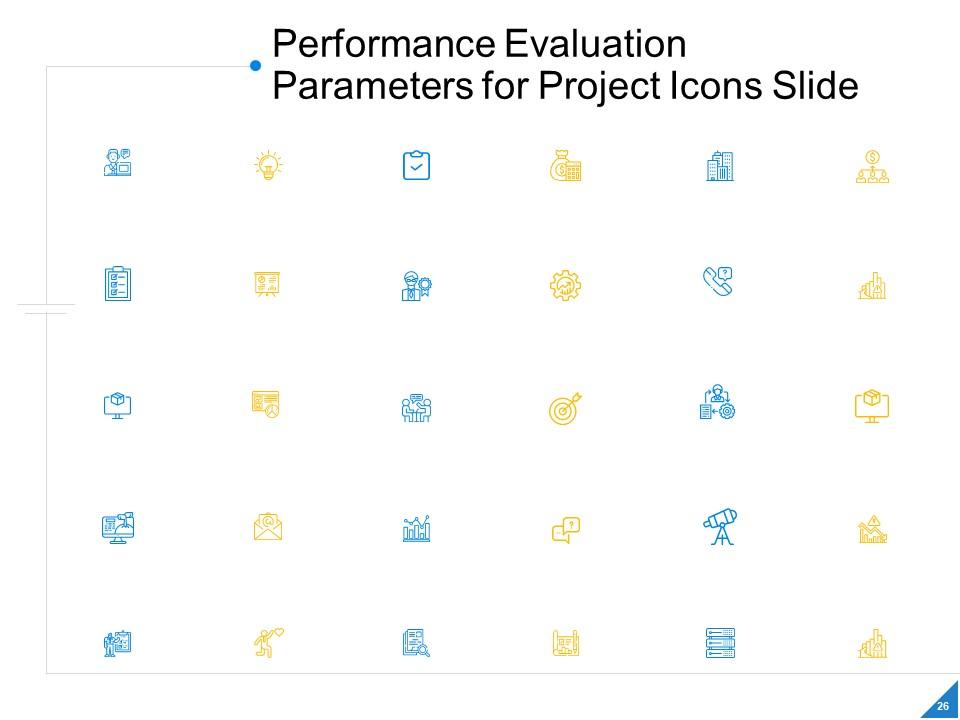The height and width of the screenshot is (720, 960).
Task: Click the yellow gear with growth arrow icon
Action: [x=565, y=286]
